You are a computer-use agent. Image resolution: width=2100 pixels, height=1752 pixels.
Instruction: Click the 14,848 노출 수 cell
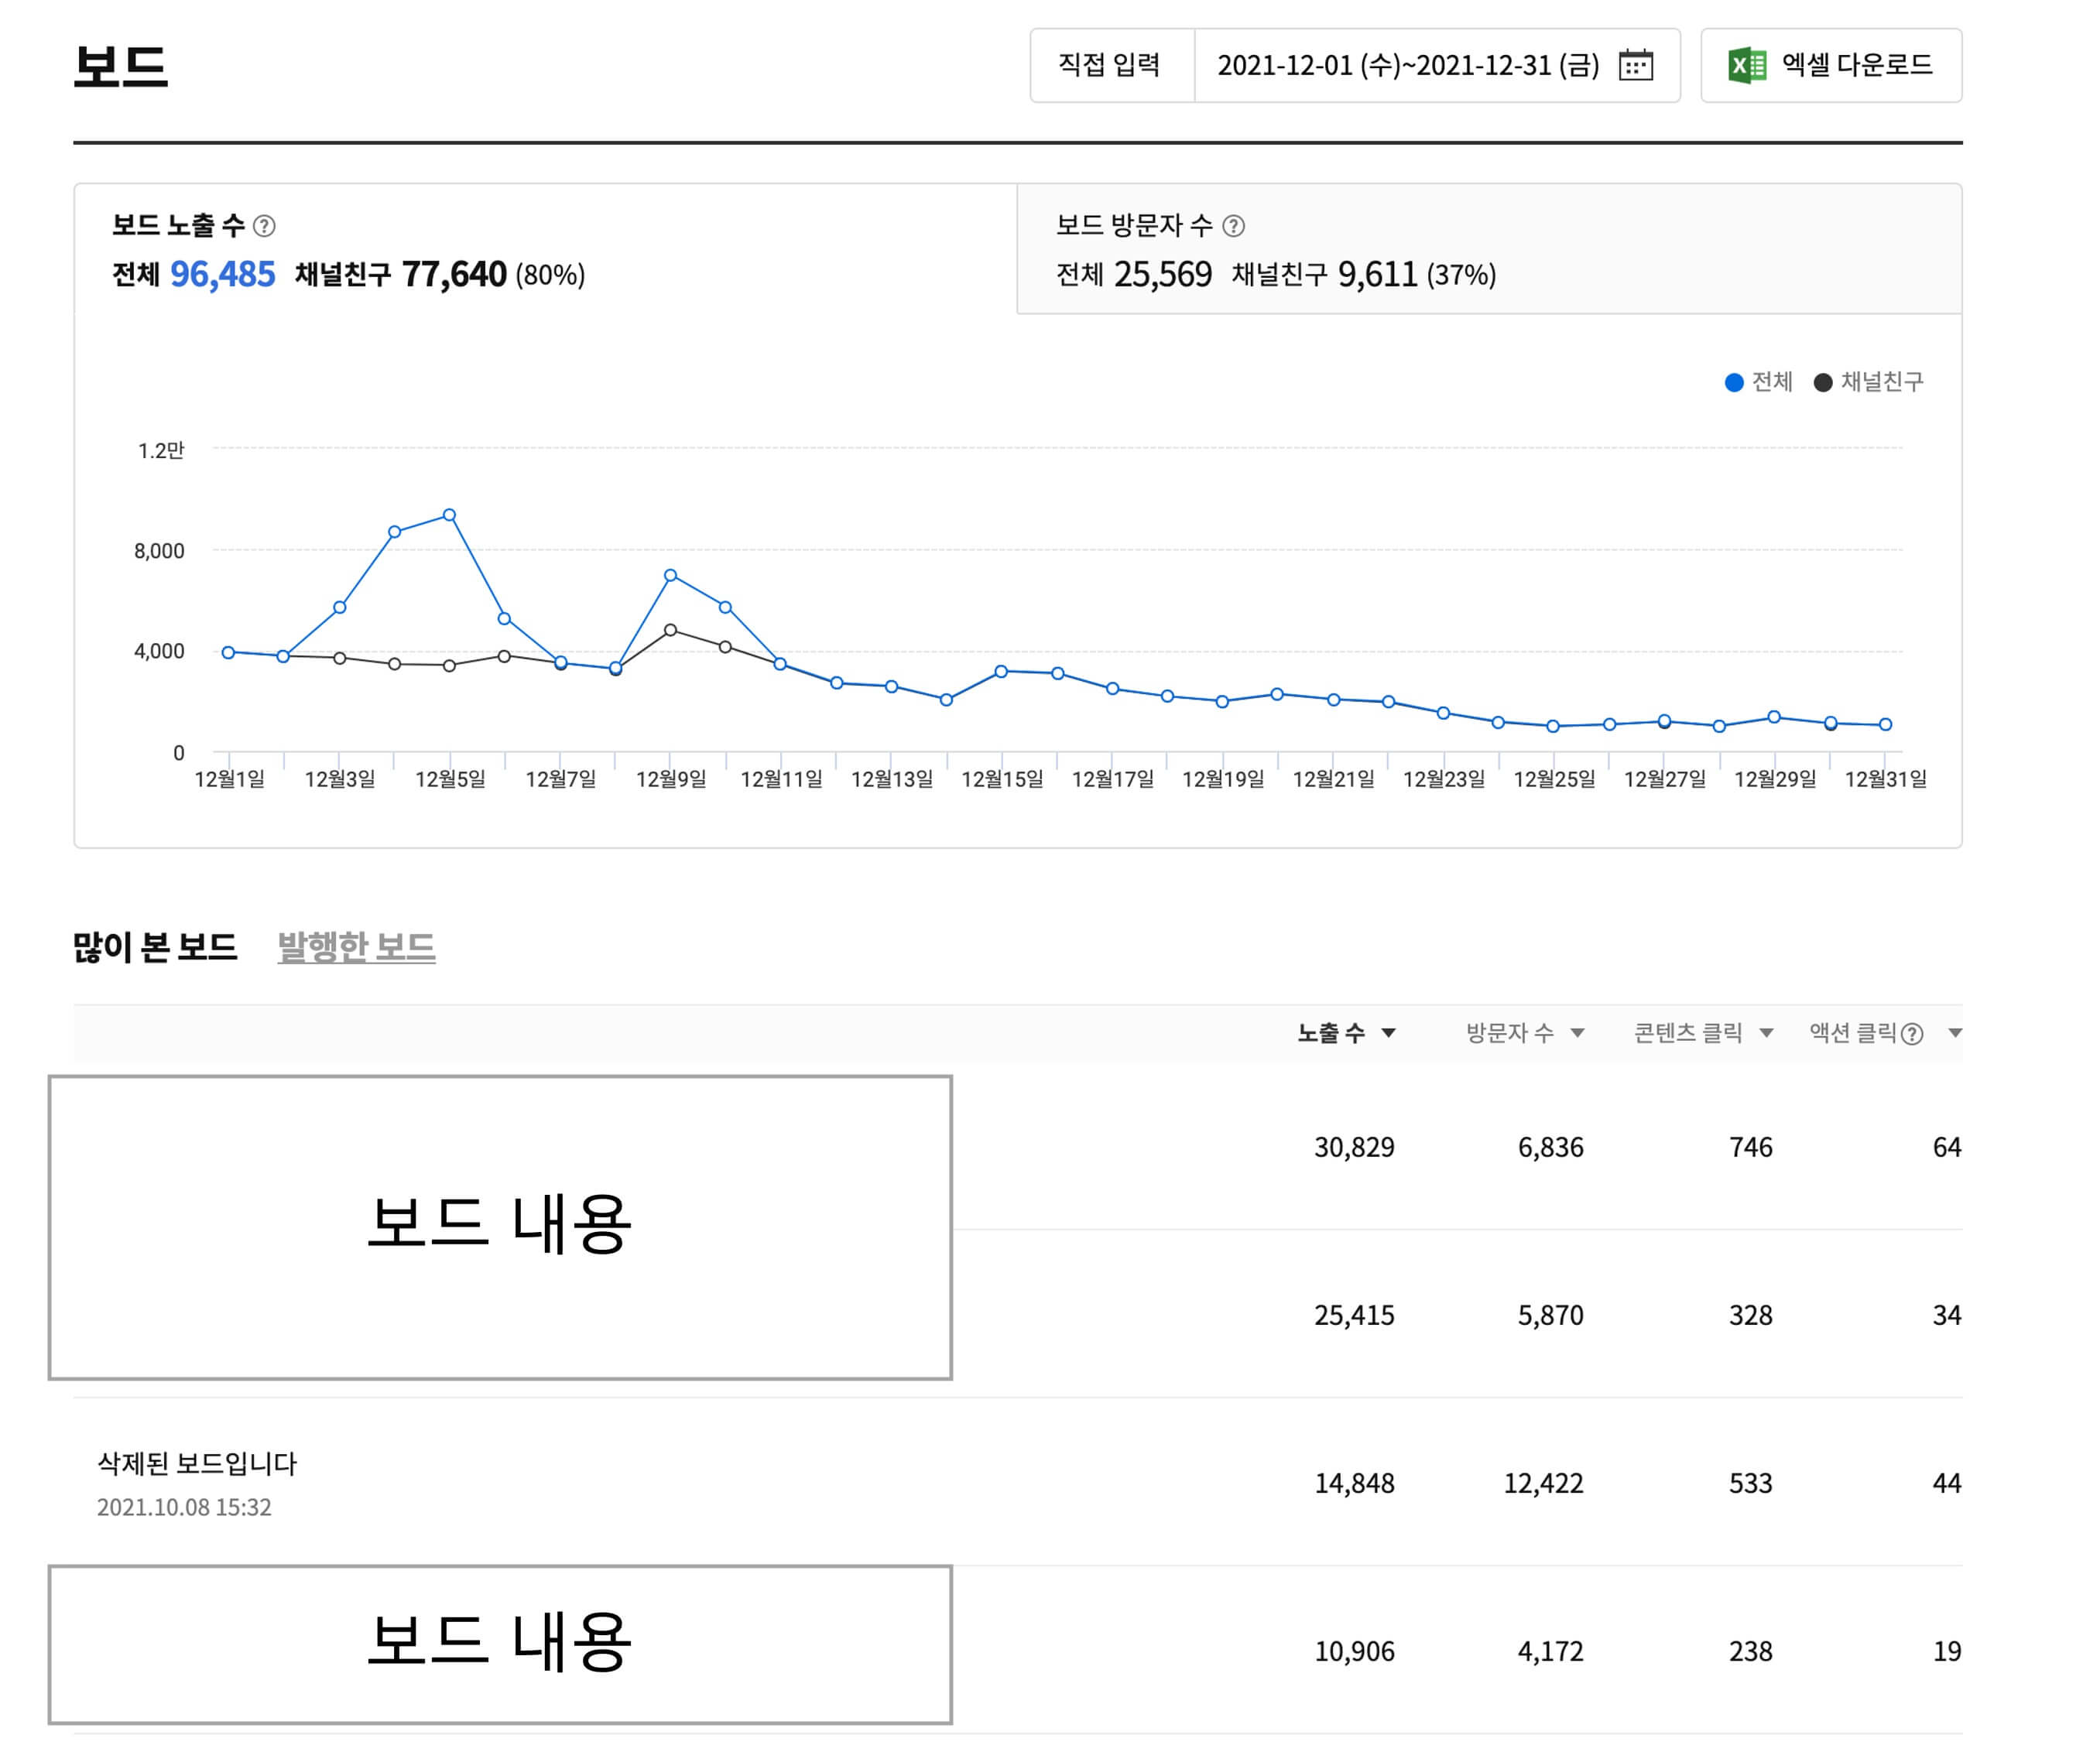coord(1354,1483)
